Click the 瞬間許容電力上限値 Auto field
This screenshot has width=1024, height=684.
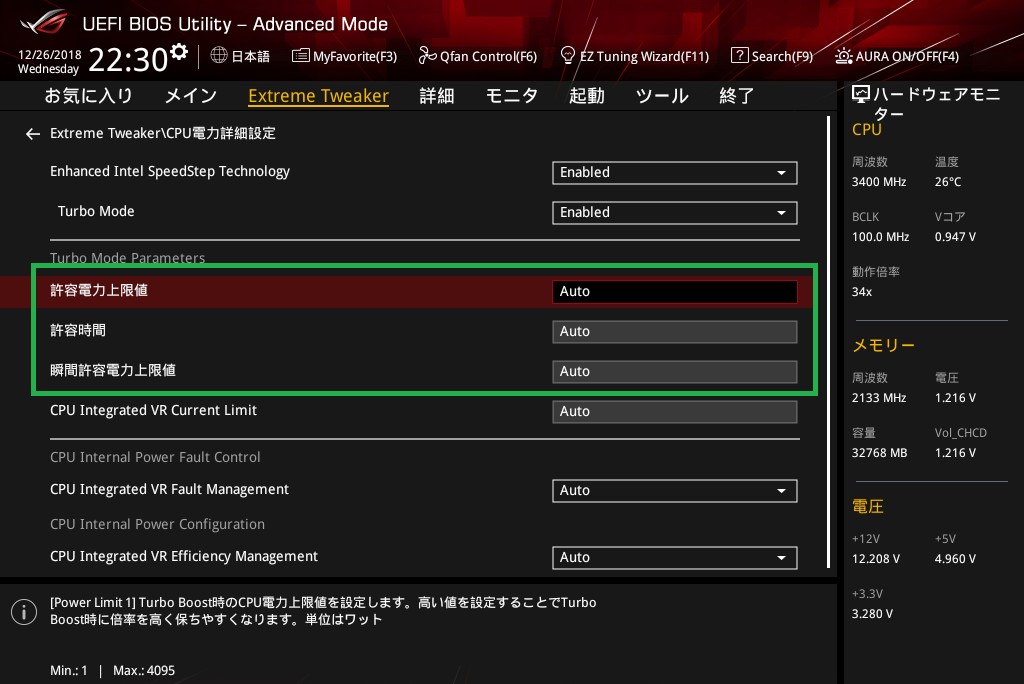(x=675, y=371)
